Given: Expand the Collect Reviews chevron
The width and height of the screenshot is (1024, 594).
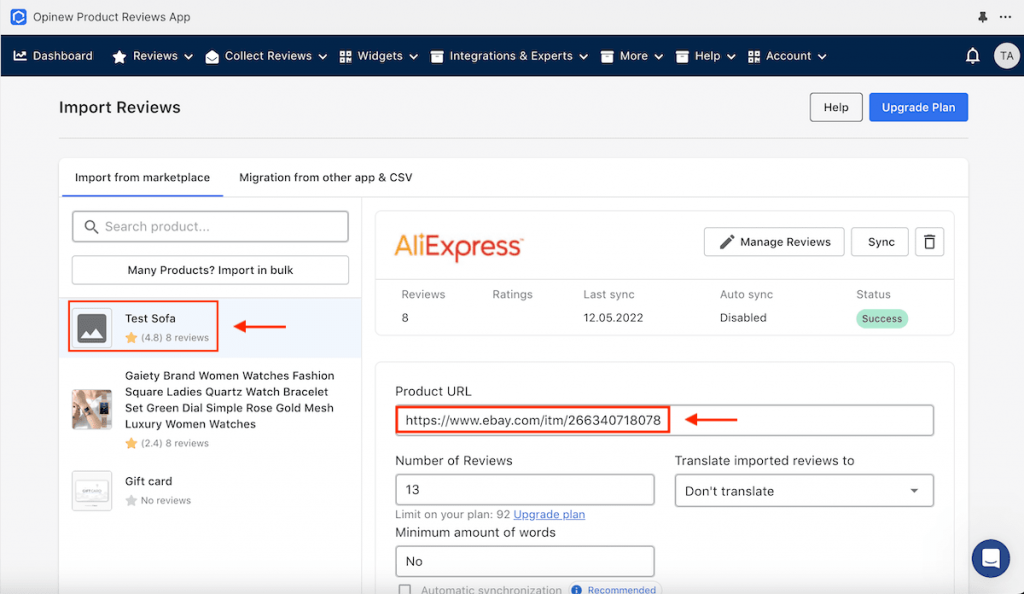Looking at the screenshot, I should coord(323,57).
